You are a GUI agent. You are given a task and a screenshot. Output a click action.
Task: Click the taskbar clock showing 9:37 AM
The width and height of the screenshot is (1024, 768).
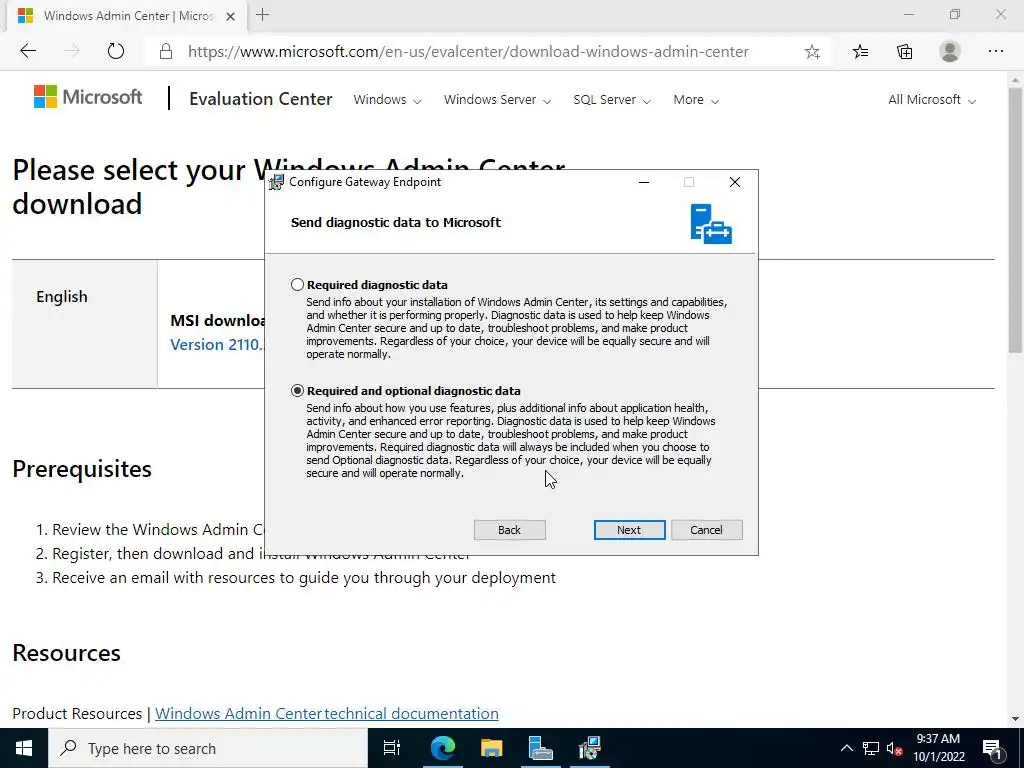(938, 748)
